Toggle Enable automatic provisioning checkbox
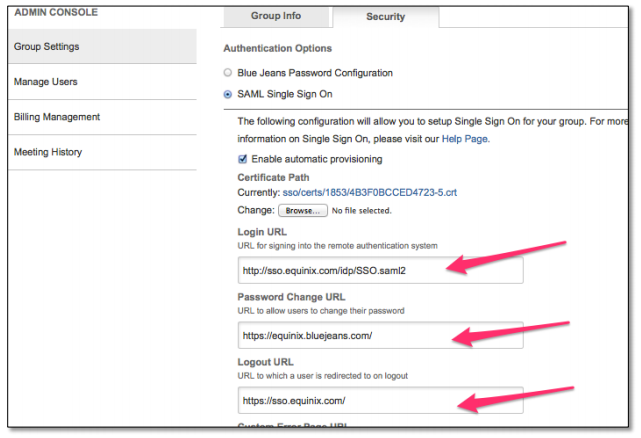641x438 pixels. pyautogui.click(x=243, y=159)
